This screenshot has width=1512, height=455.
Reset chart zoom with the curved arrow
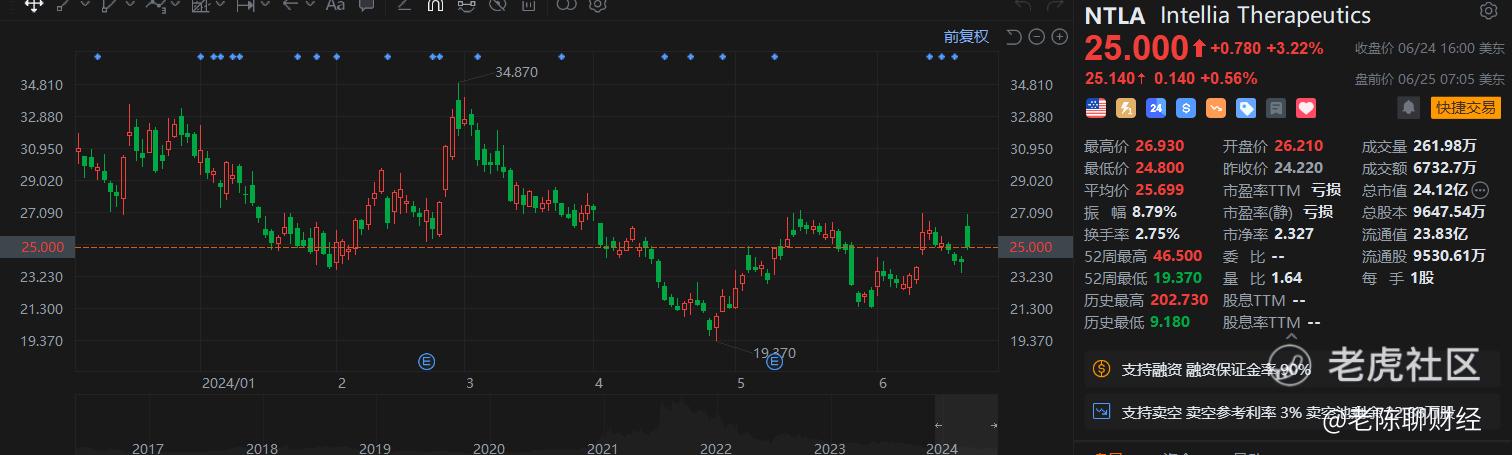tap(1013, 37)
